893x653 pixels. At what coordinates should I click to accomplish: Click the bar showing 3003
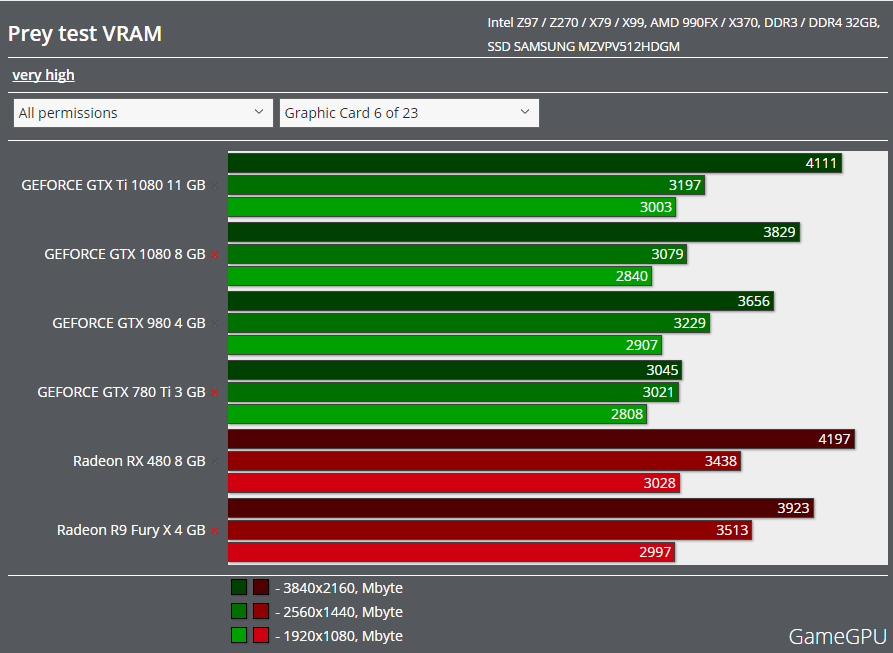tap(452, 207)
